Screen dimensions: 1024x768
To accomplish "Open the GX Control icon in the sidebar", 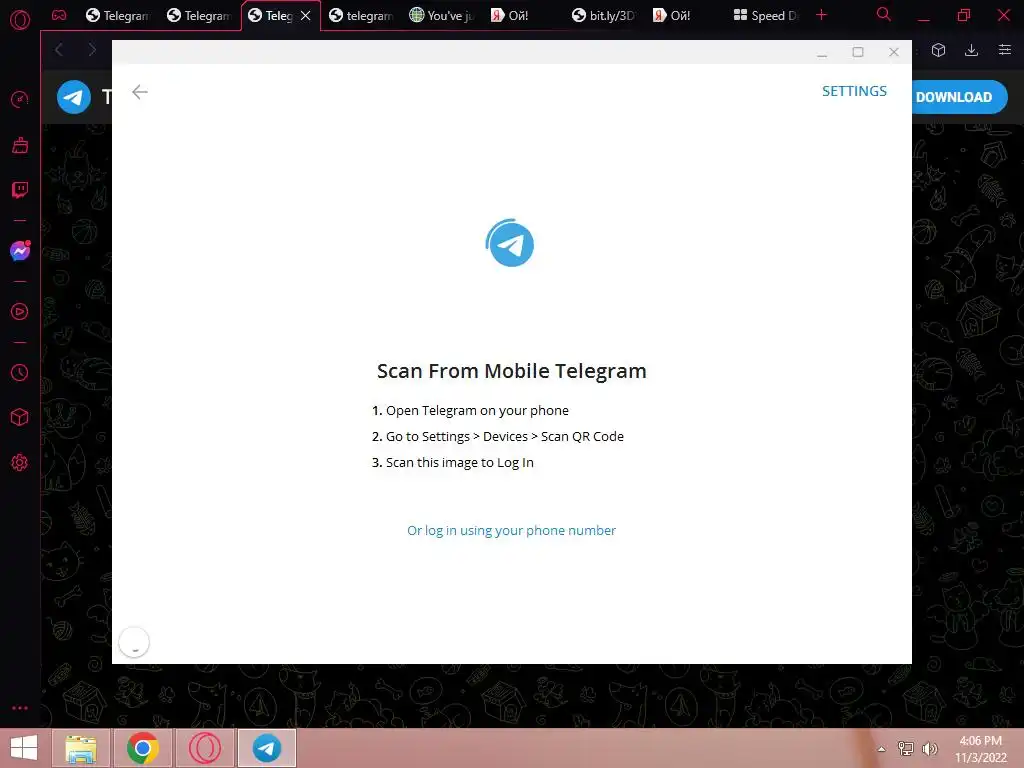I will [20, 99].
